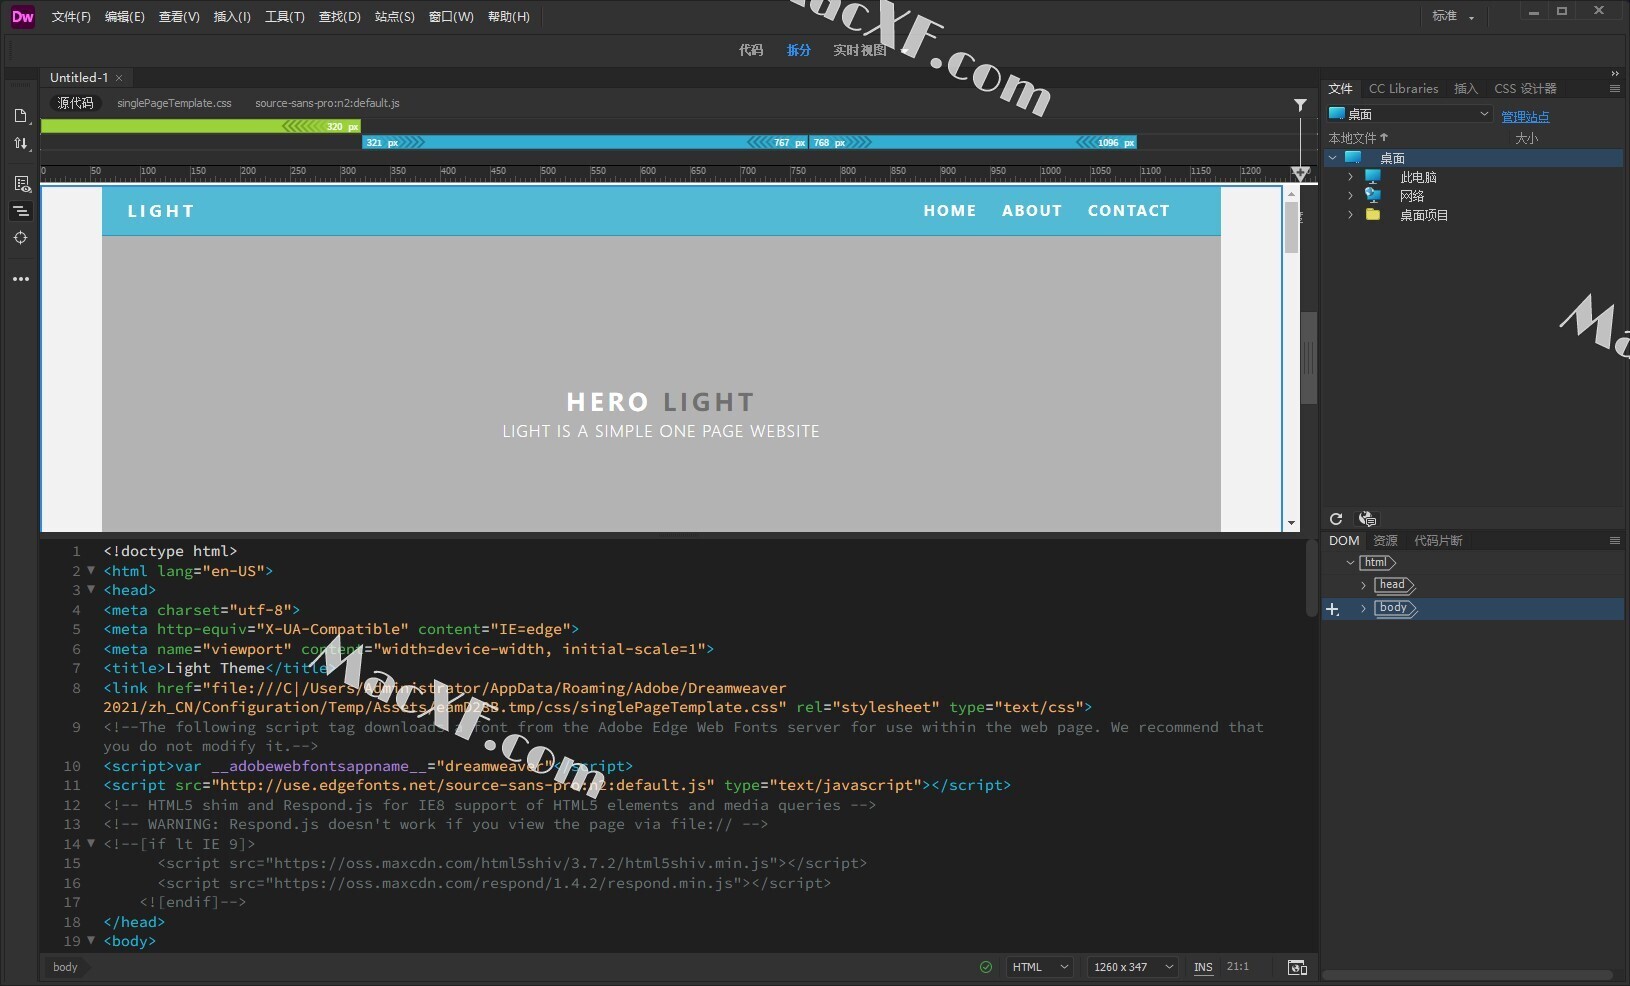The image size is (1630, 986).
Task: Open the files panel options menu icon
Action: (x=1614, y=89)
